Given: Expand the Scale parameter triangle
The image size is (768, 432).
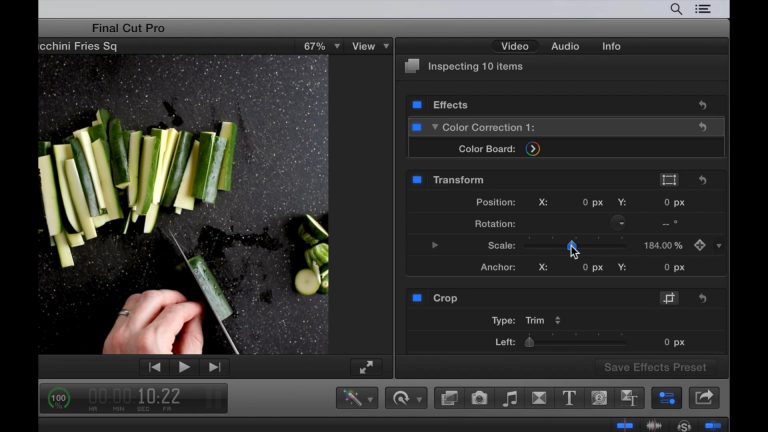Looking at the screenshot, I should click(435, 245).
